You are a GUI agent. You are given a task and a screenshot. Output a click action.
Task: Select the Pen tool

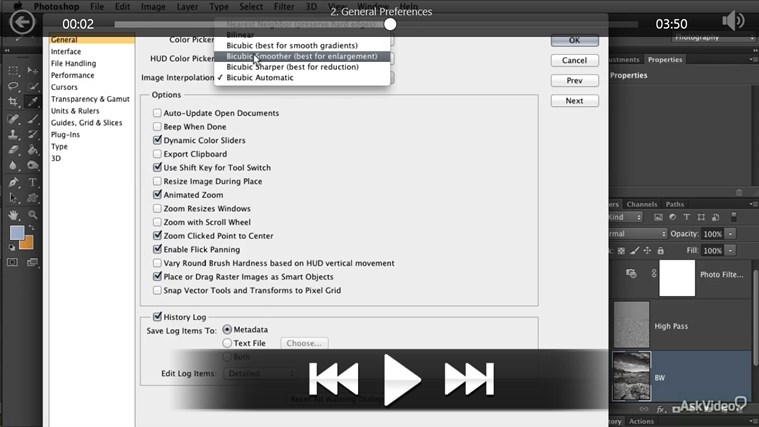13,183
